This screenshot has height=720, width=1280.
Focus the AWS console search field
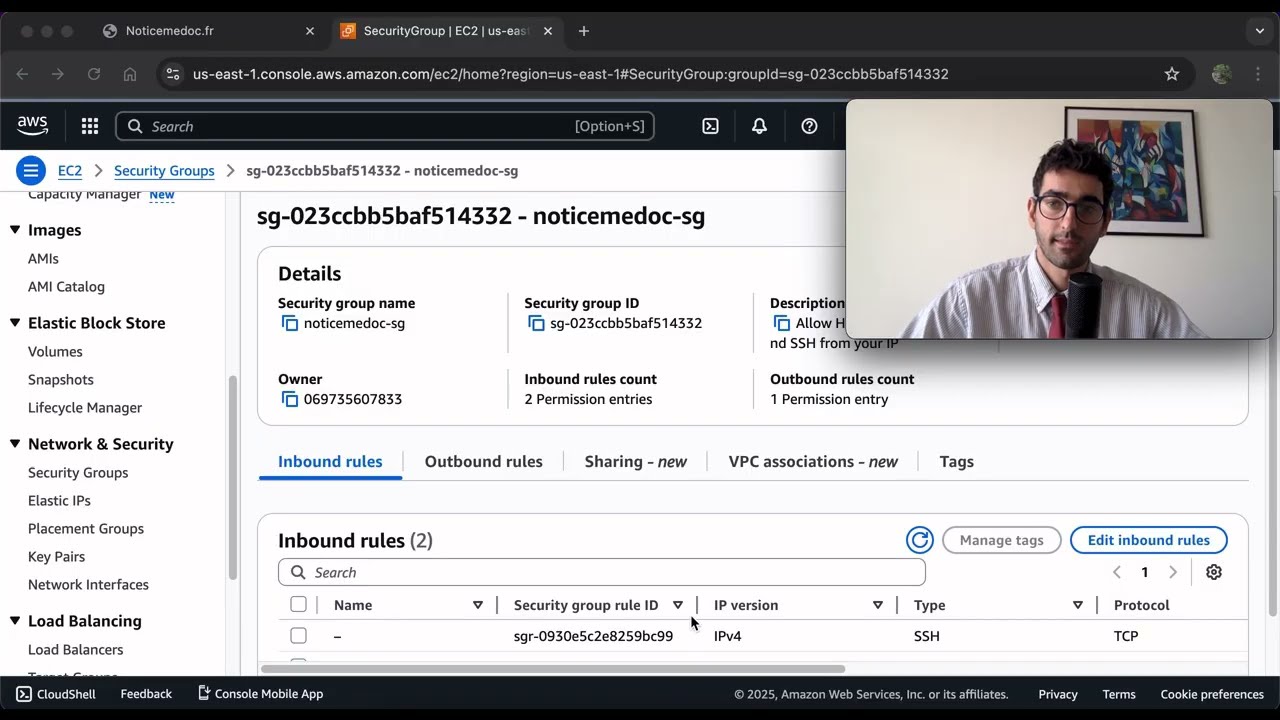pos(385,126)
